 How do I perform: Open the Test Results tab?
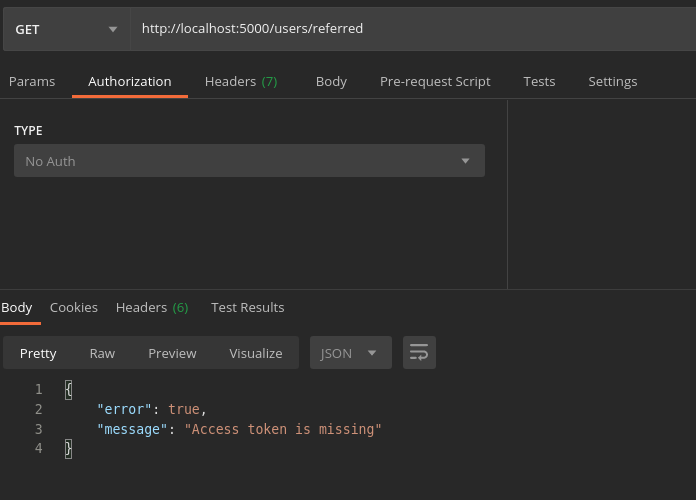[x=247, y=307]
